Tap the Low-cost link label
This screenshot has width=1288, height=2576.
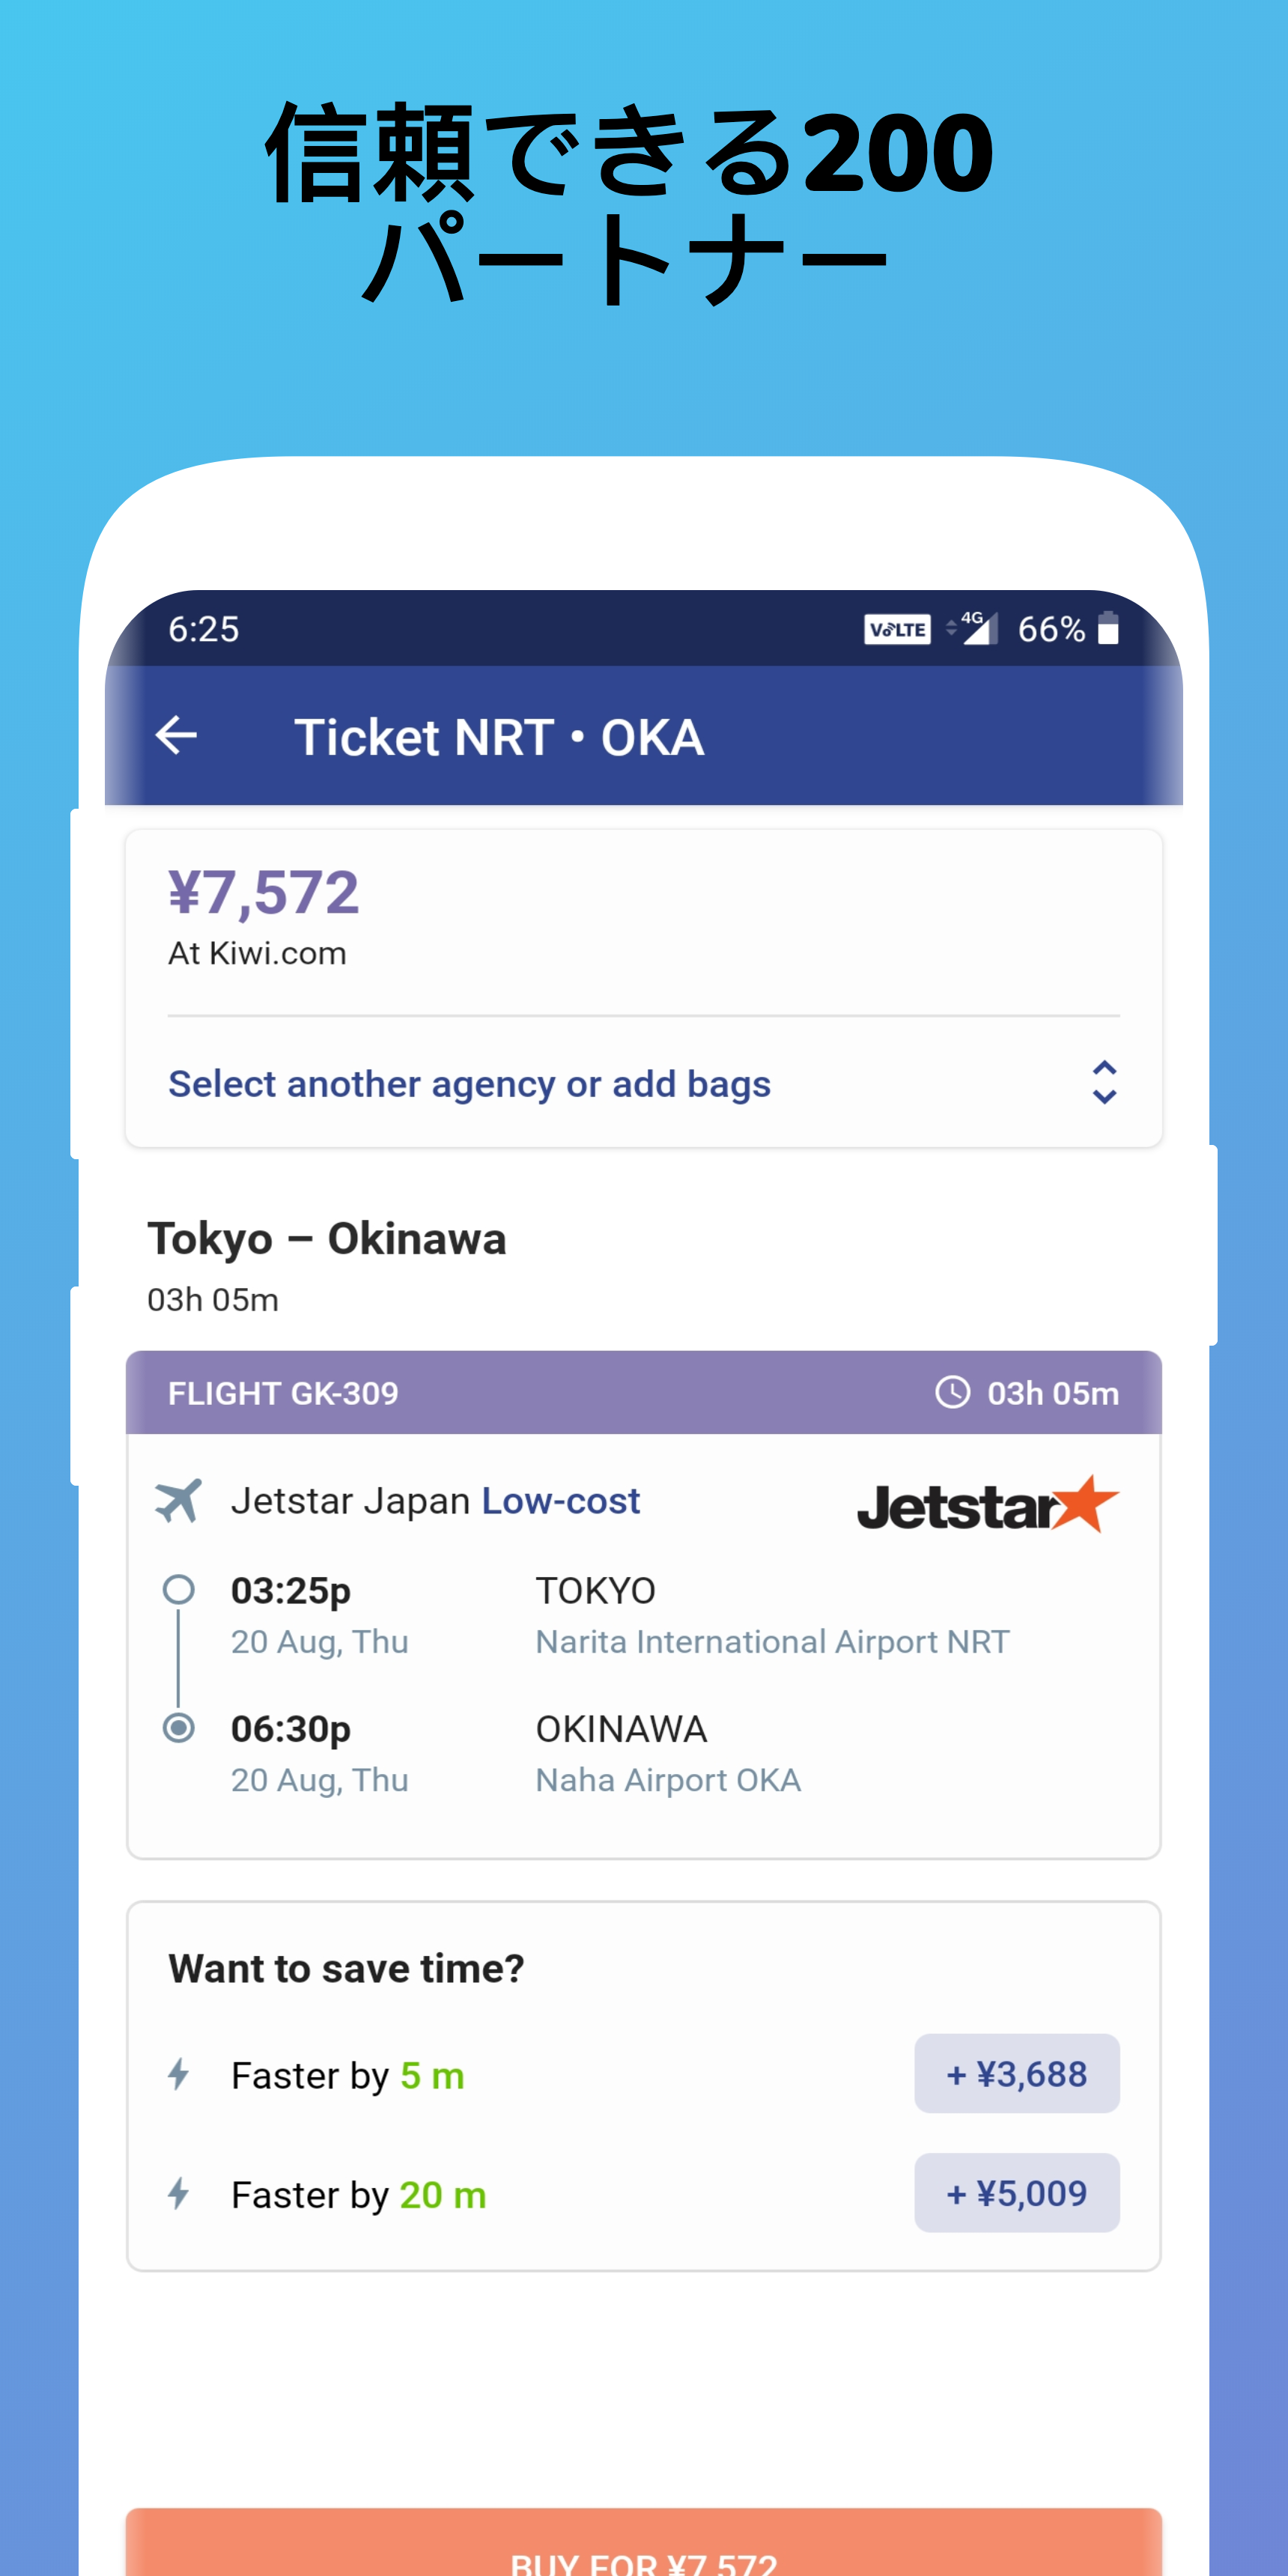560,1501
